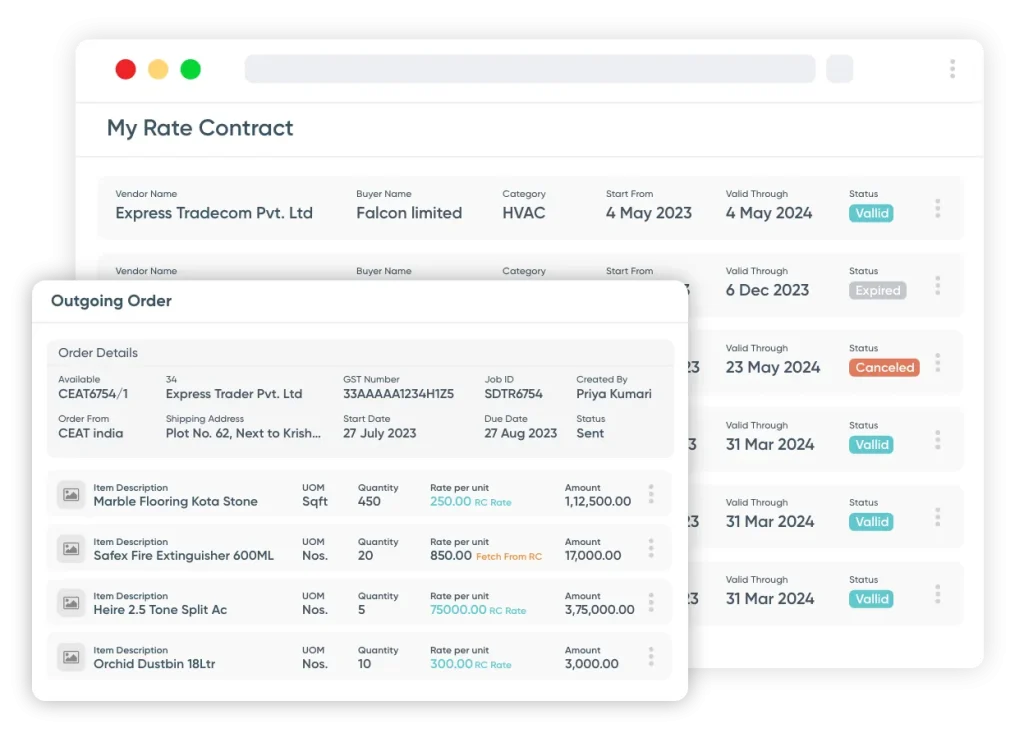Click the truncated shipping address Plot No. 62
Screen dimensions: 1024x733
click(x=243, y=434)
